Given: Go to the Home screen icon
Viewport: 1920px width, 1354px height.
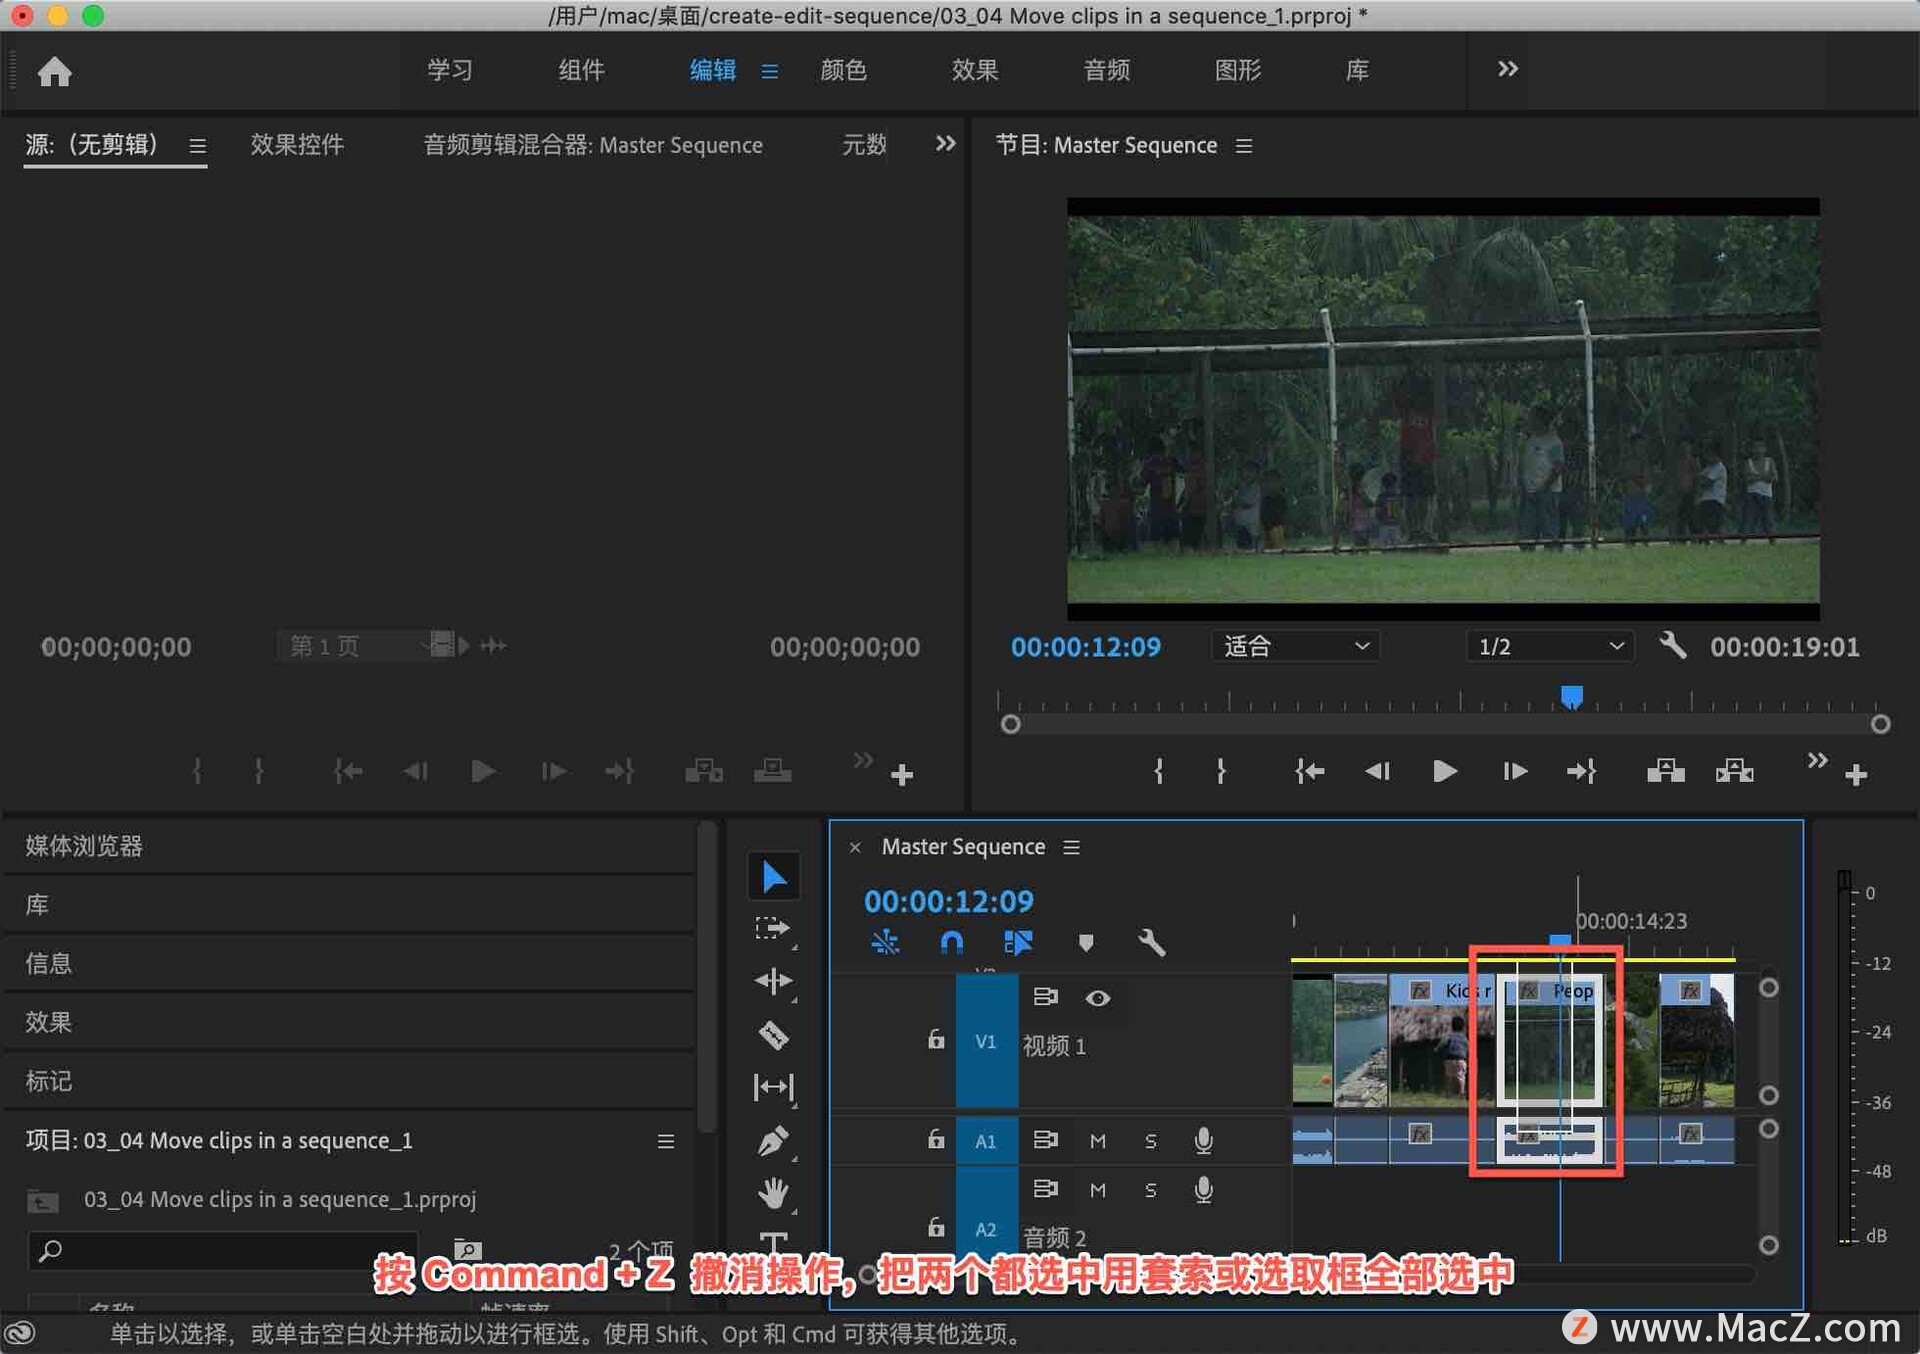Looking at the screenshot, I should (x=54, y=71).
